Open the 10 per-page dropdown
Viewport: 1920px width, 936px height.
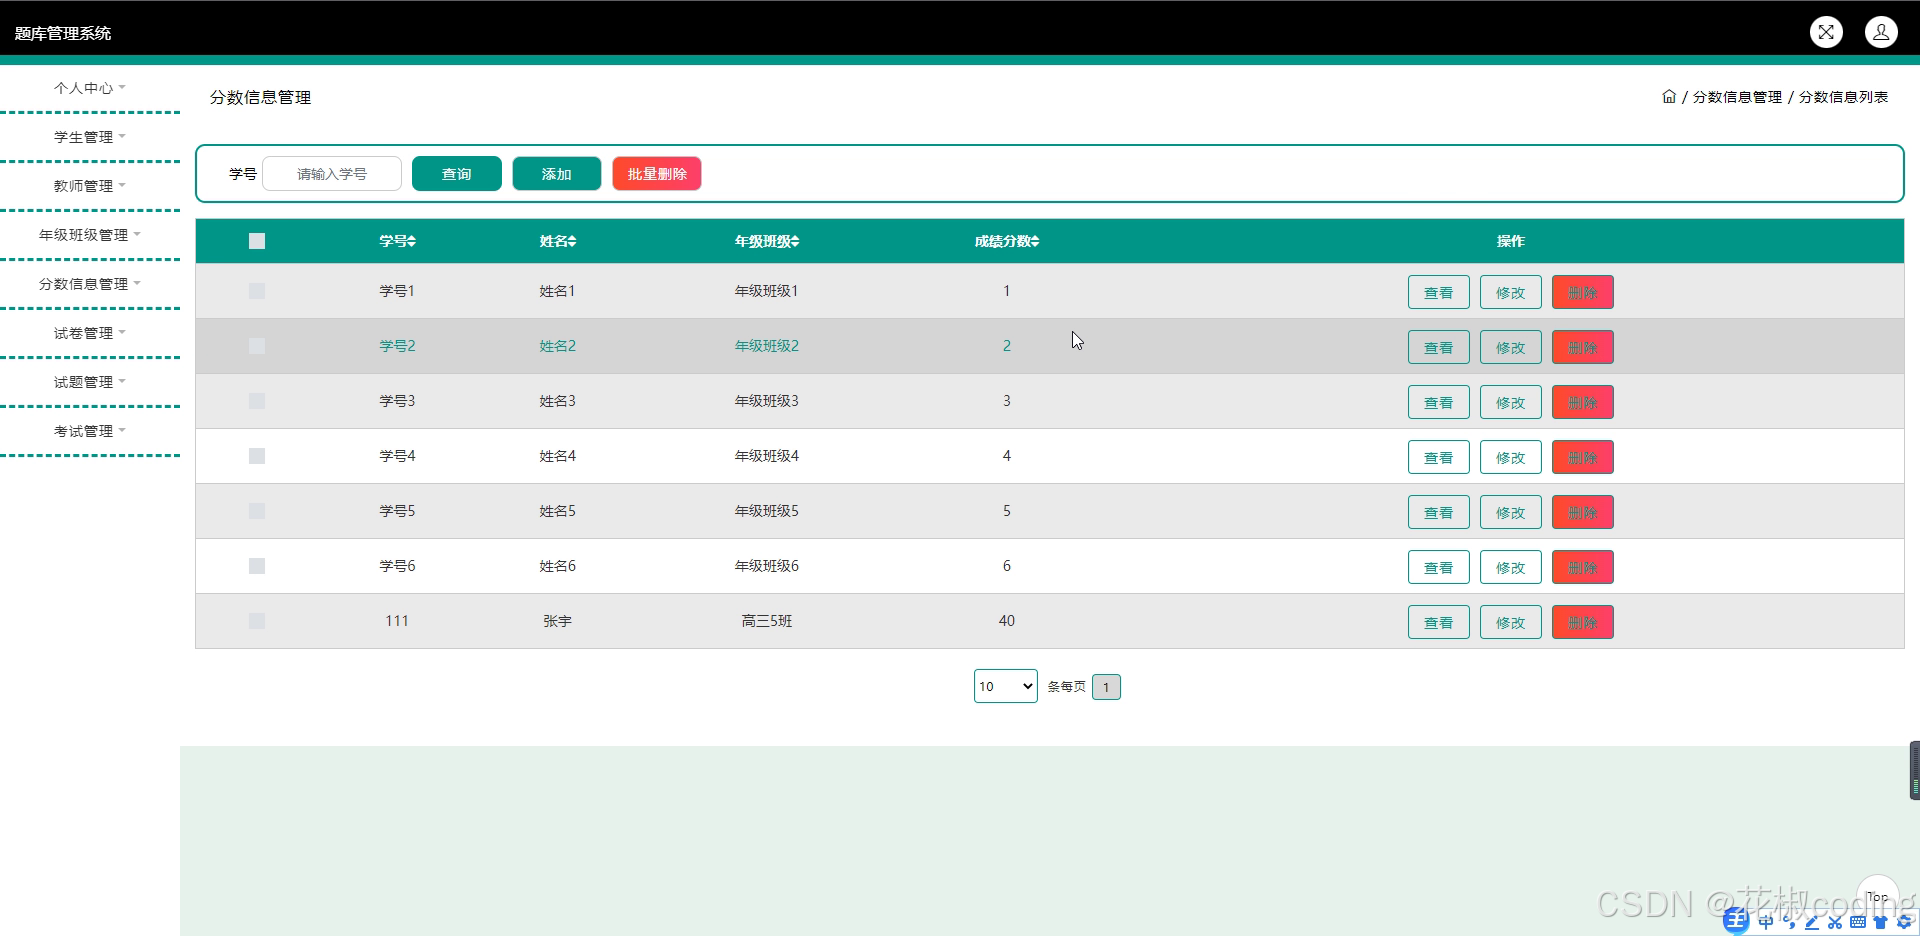1005,686
